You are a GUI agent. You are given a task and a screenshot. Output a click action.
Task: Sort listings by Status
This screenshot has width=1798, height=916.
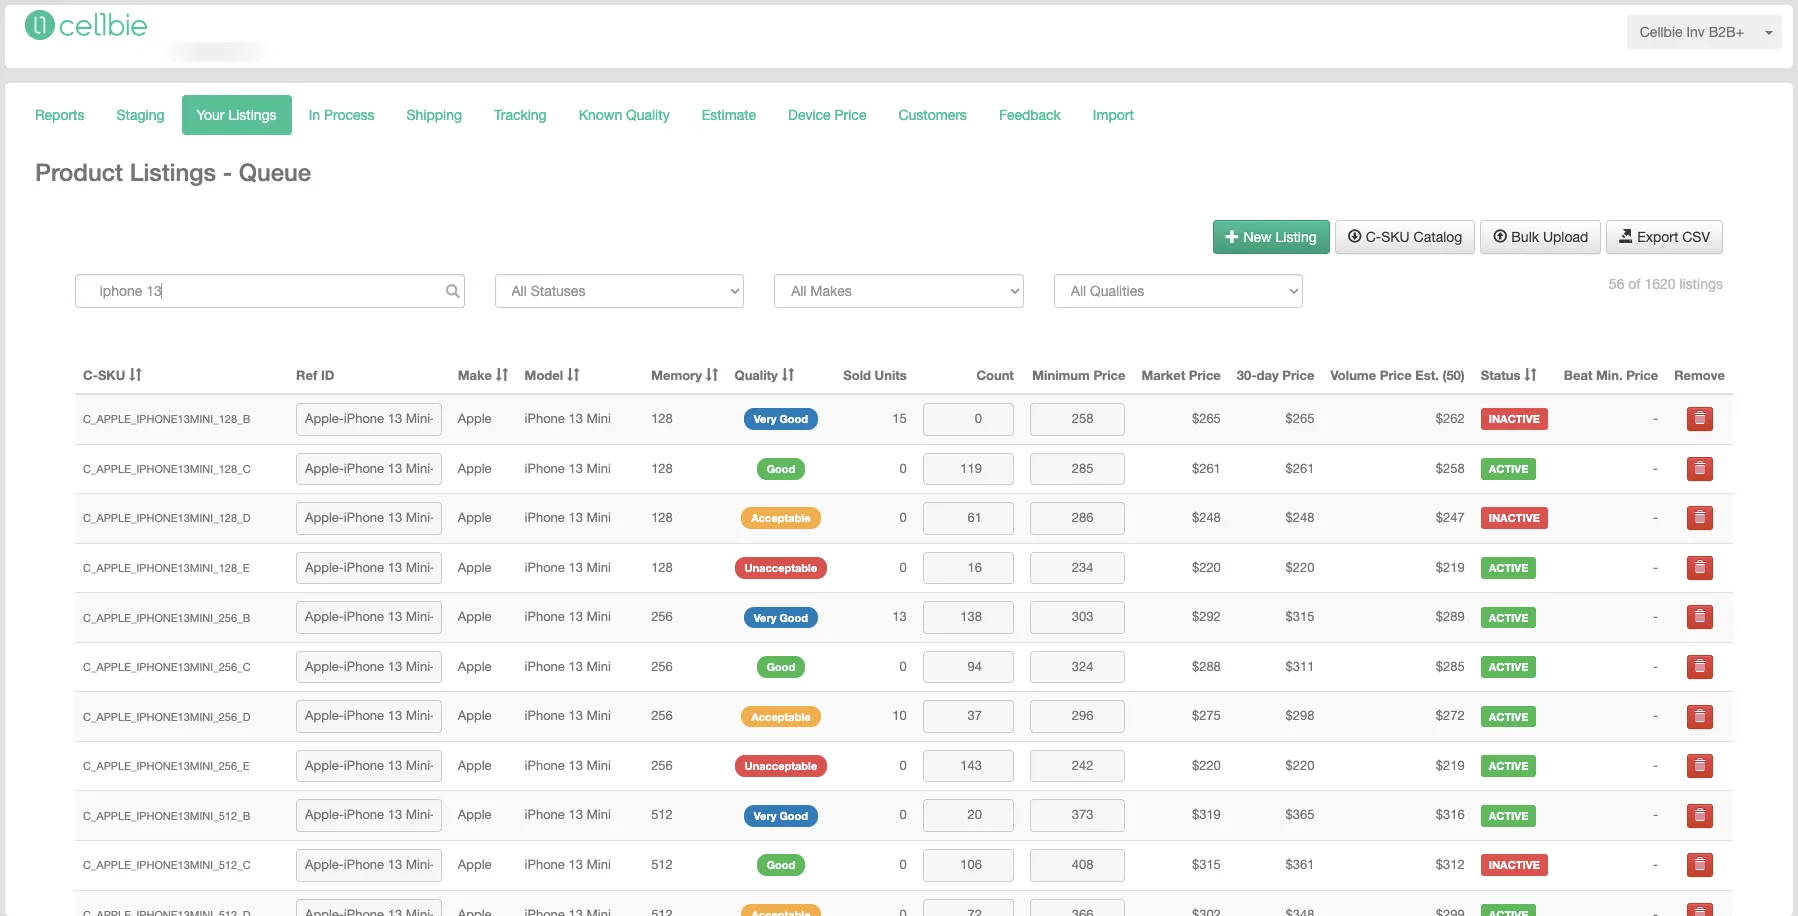coord(1530,375)
